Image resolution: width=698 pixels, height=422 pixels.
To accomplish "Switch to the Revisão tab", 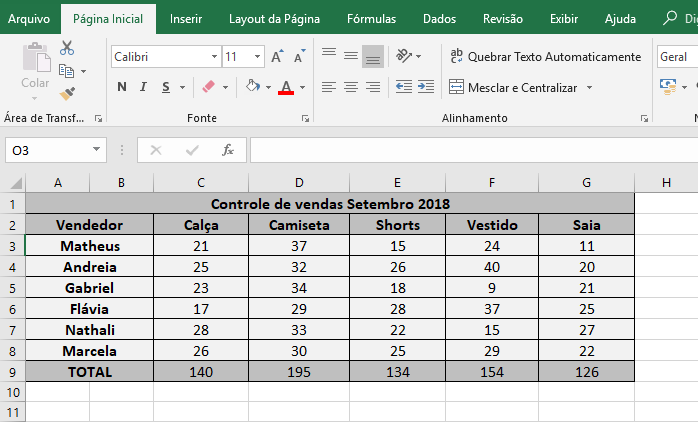I will pyautogui.click(x=503, y=19).
